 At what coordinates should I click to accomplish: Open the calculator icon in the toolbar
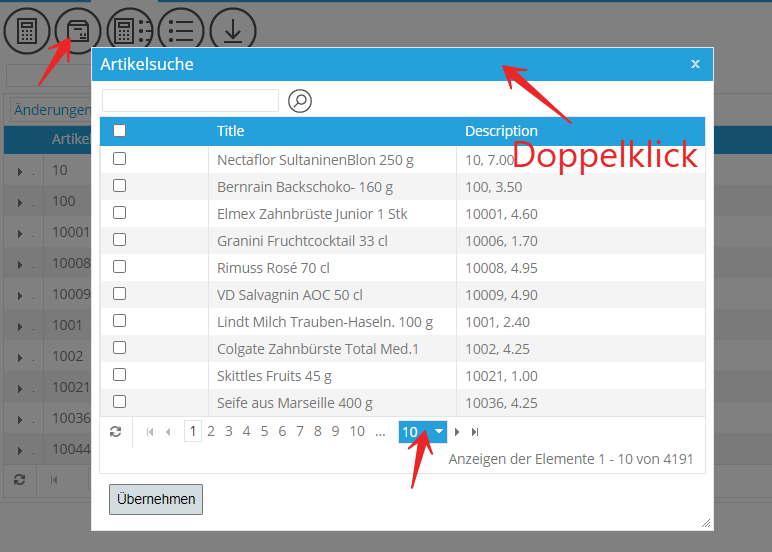tap(27, 31)
